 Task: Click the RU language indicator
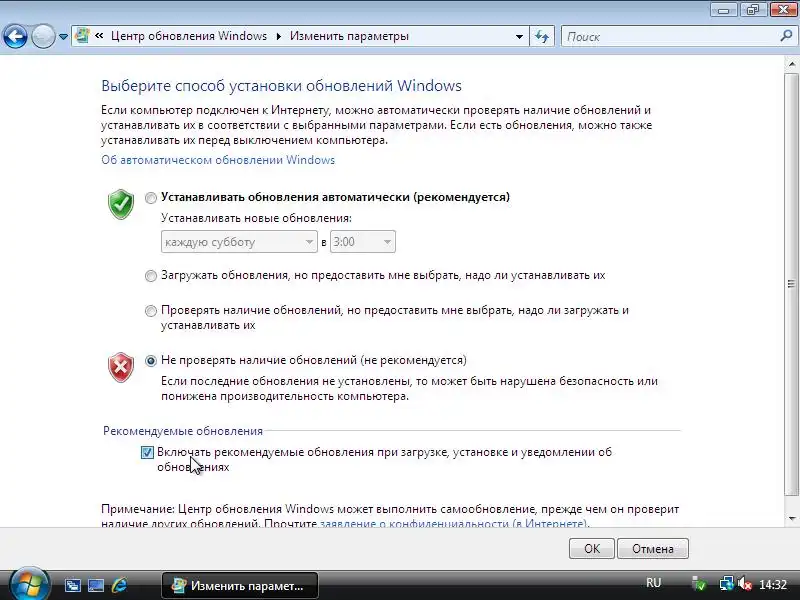[x=653, y=583]
